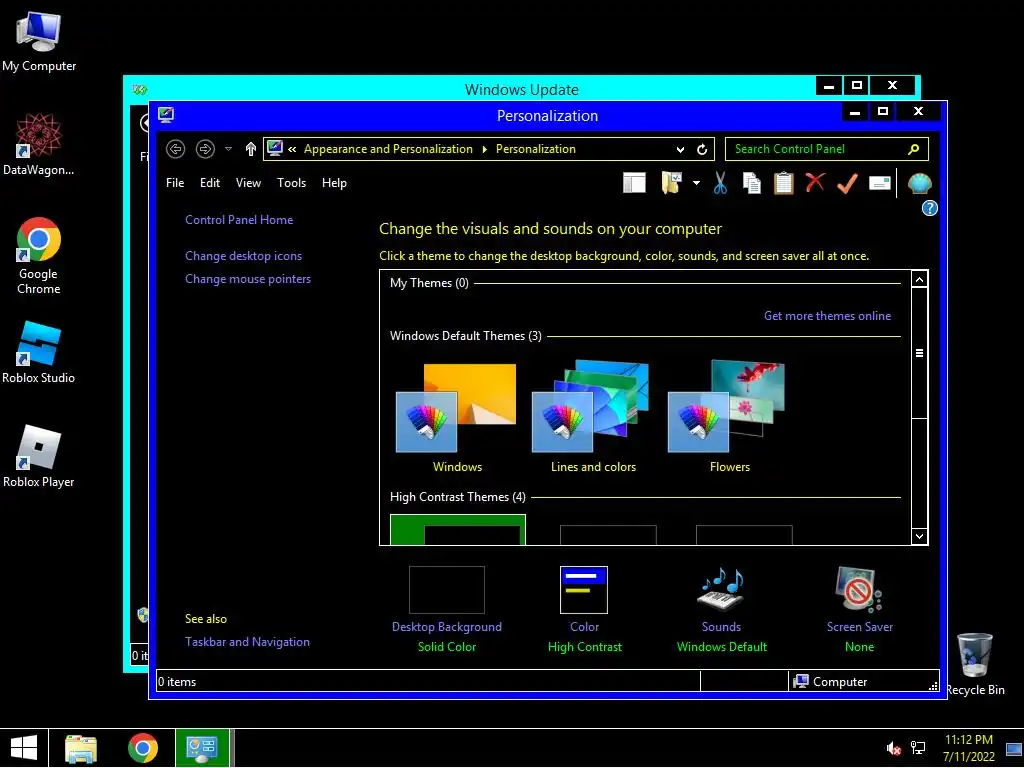Image resolution: width=1024 pixels, height=768 pixels.
Task: Open Sounds settings
Action: [x=722, y=608]
